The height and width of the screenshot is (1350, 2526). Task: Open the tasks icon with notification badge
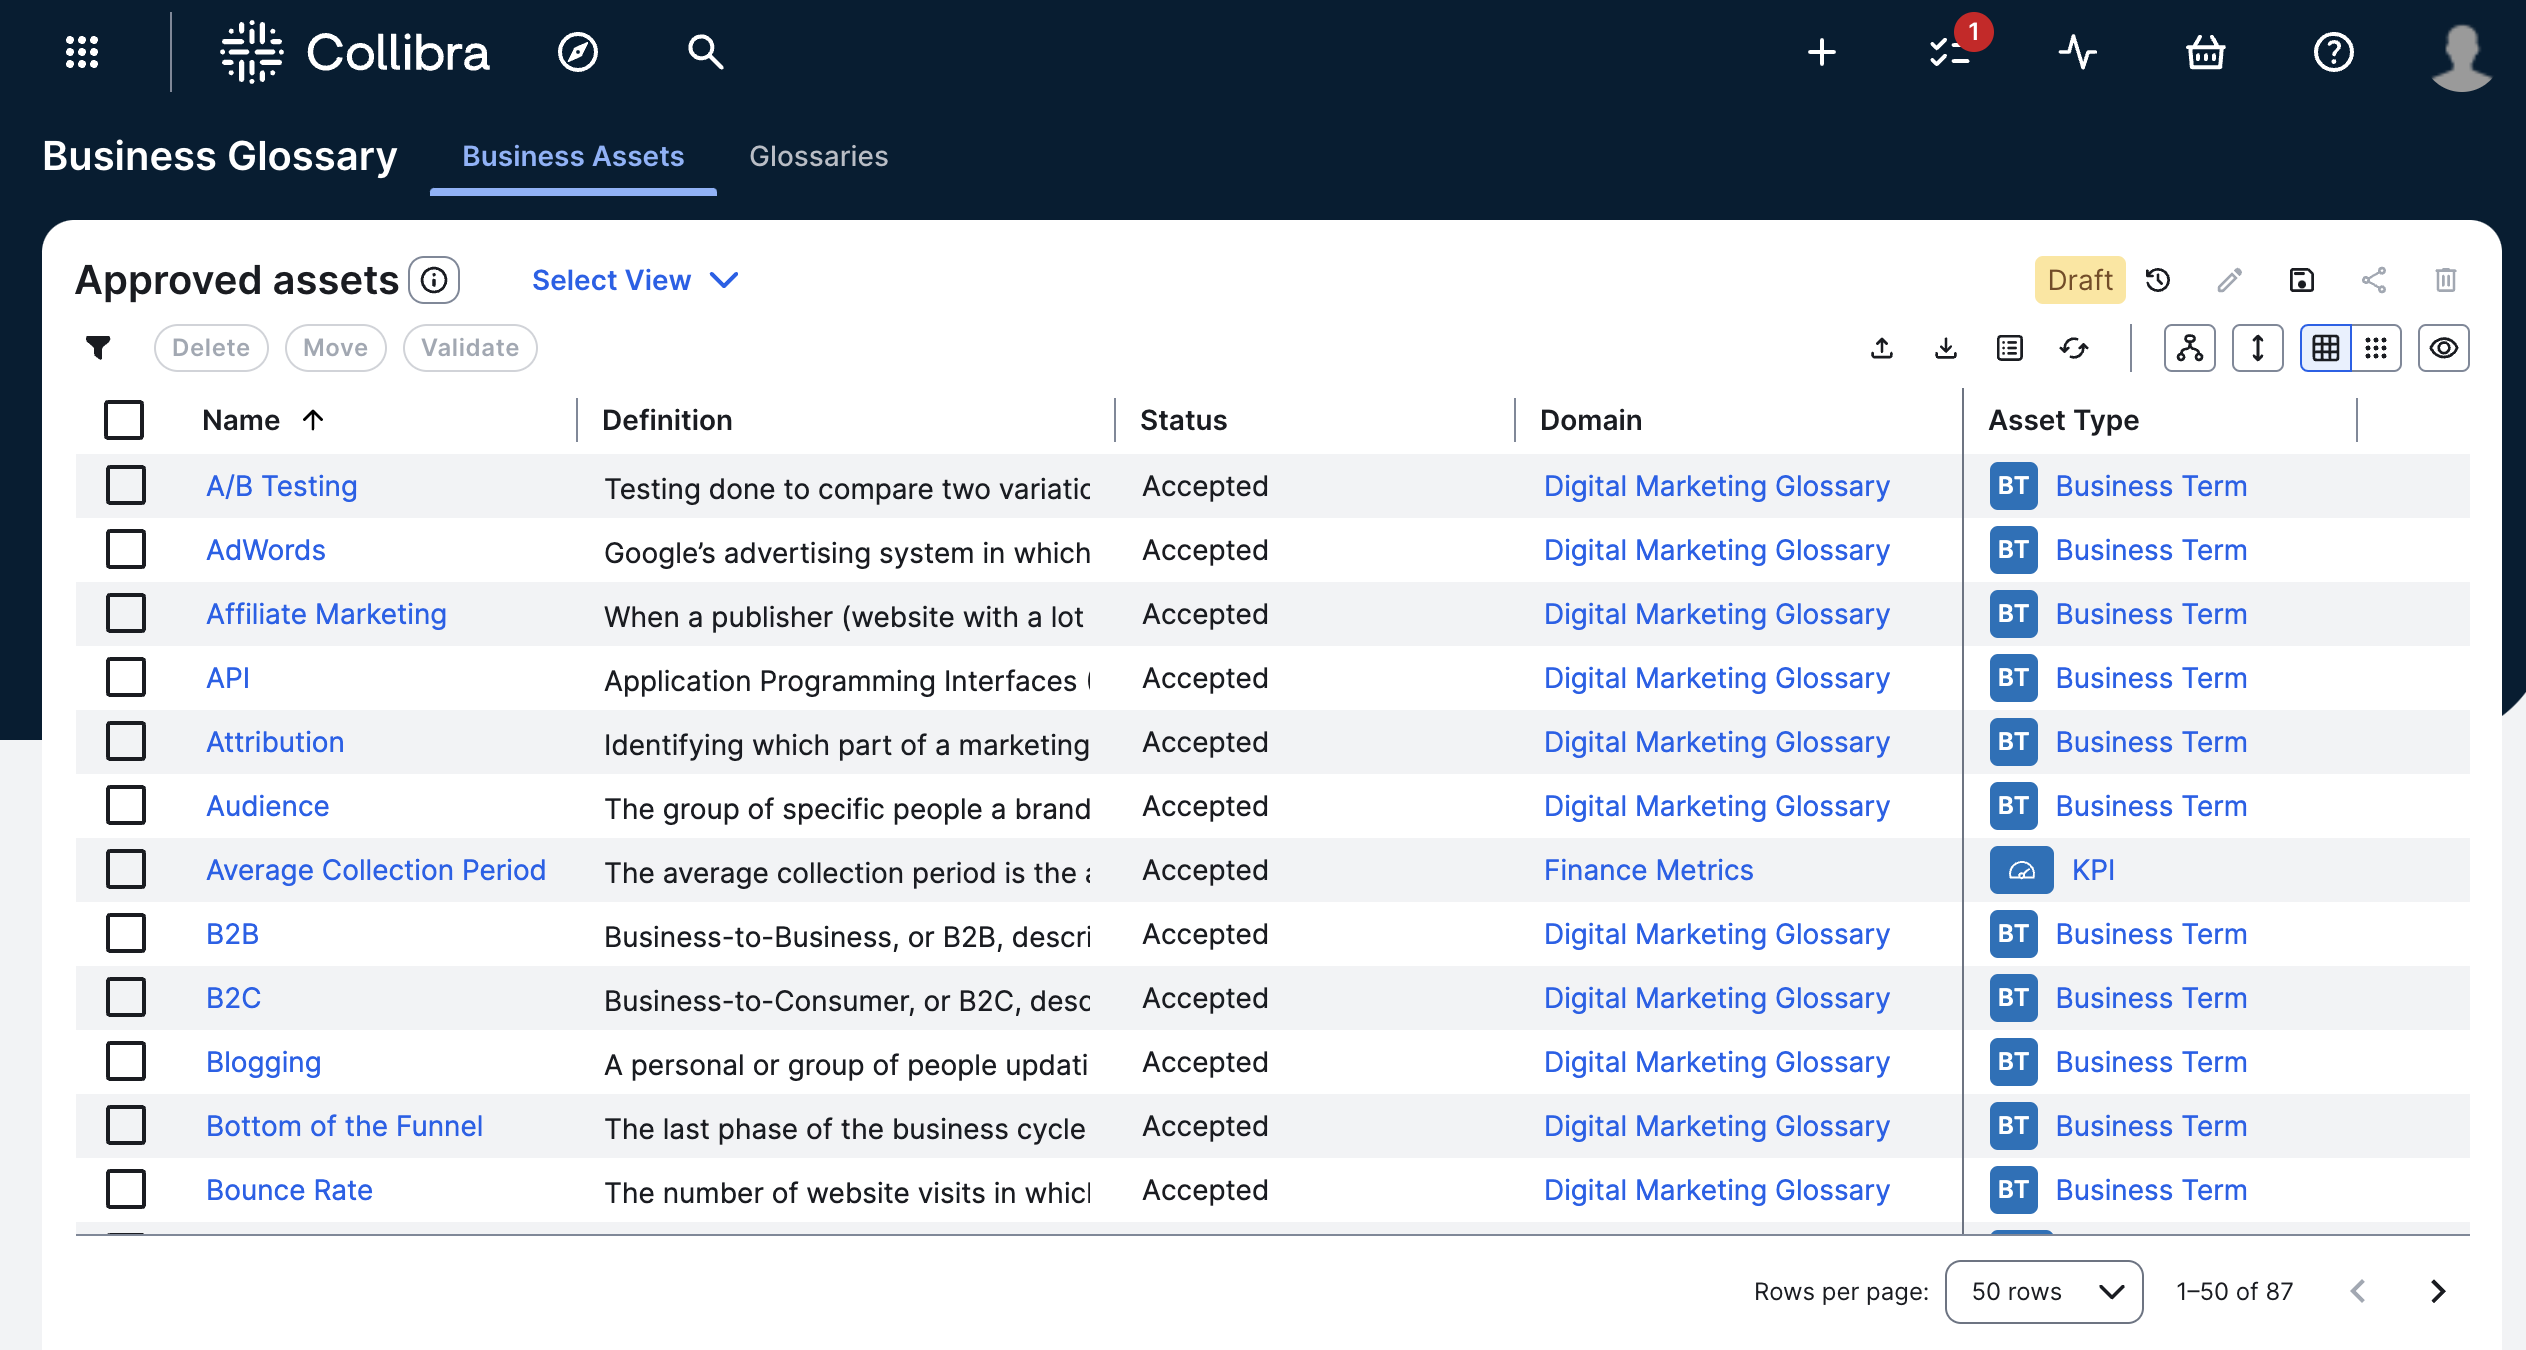[x=1950, y=52]
